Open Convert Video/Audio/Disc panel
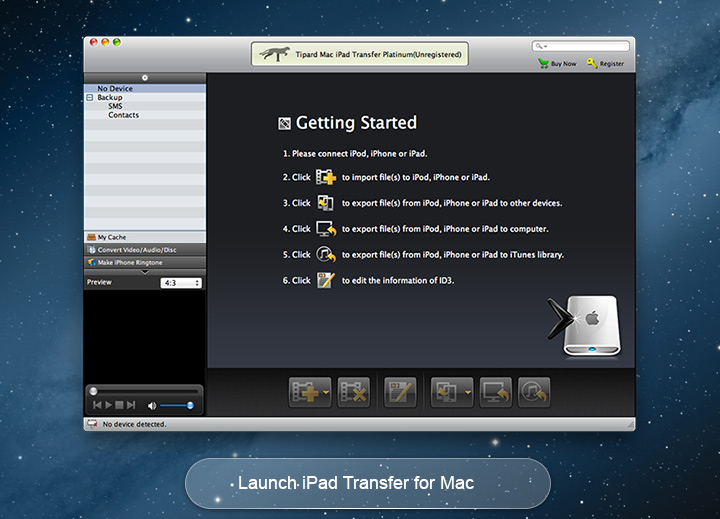 click(145, 250)
